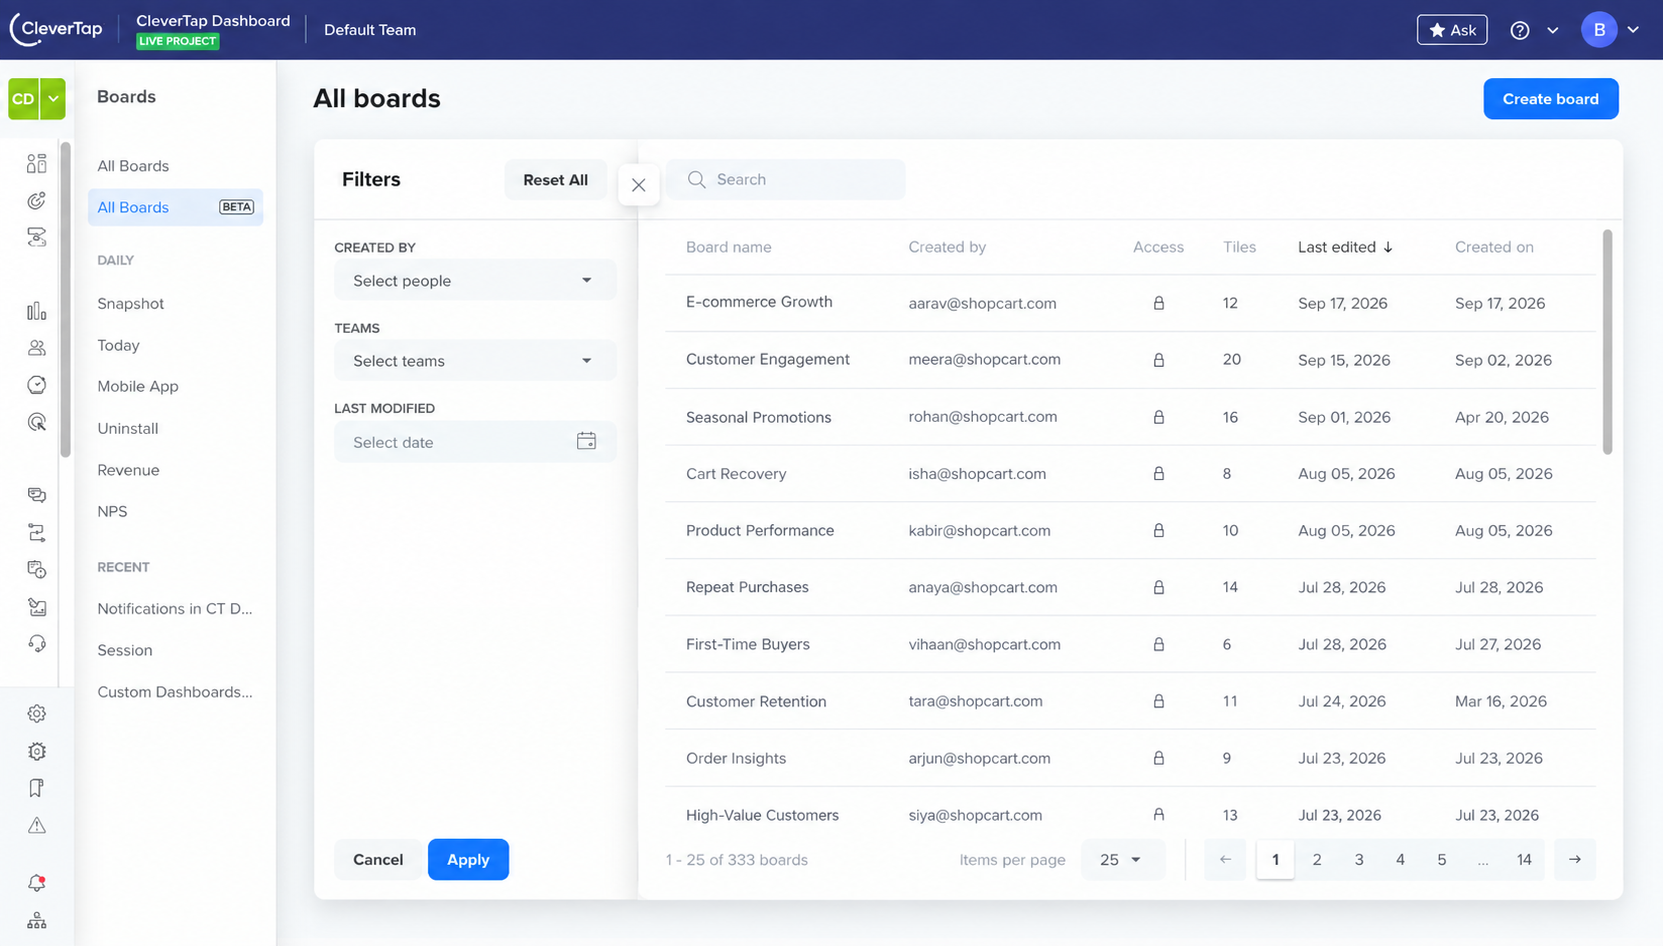The image size is (1663, 946).
Task: Open Session in Recent sidebar list
Action: pyautogui.click(x=125, y=651)
